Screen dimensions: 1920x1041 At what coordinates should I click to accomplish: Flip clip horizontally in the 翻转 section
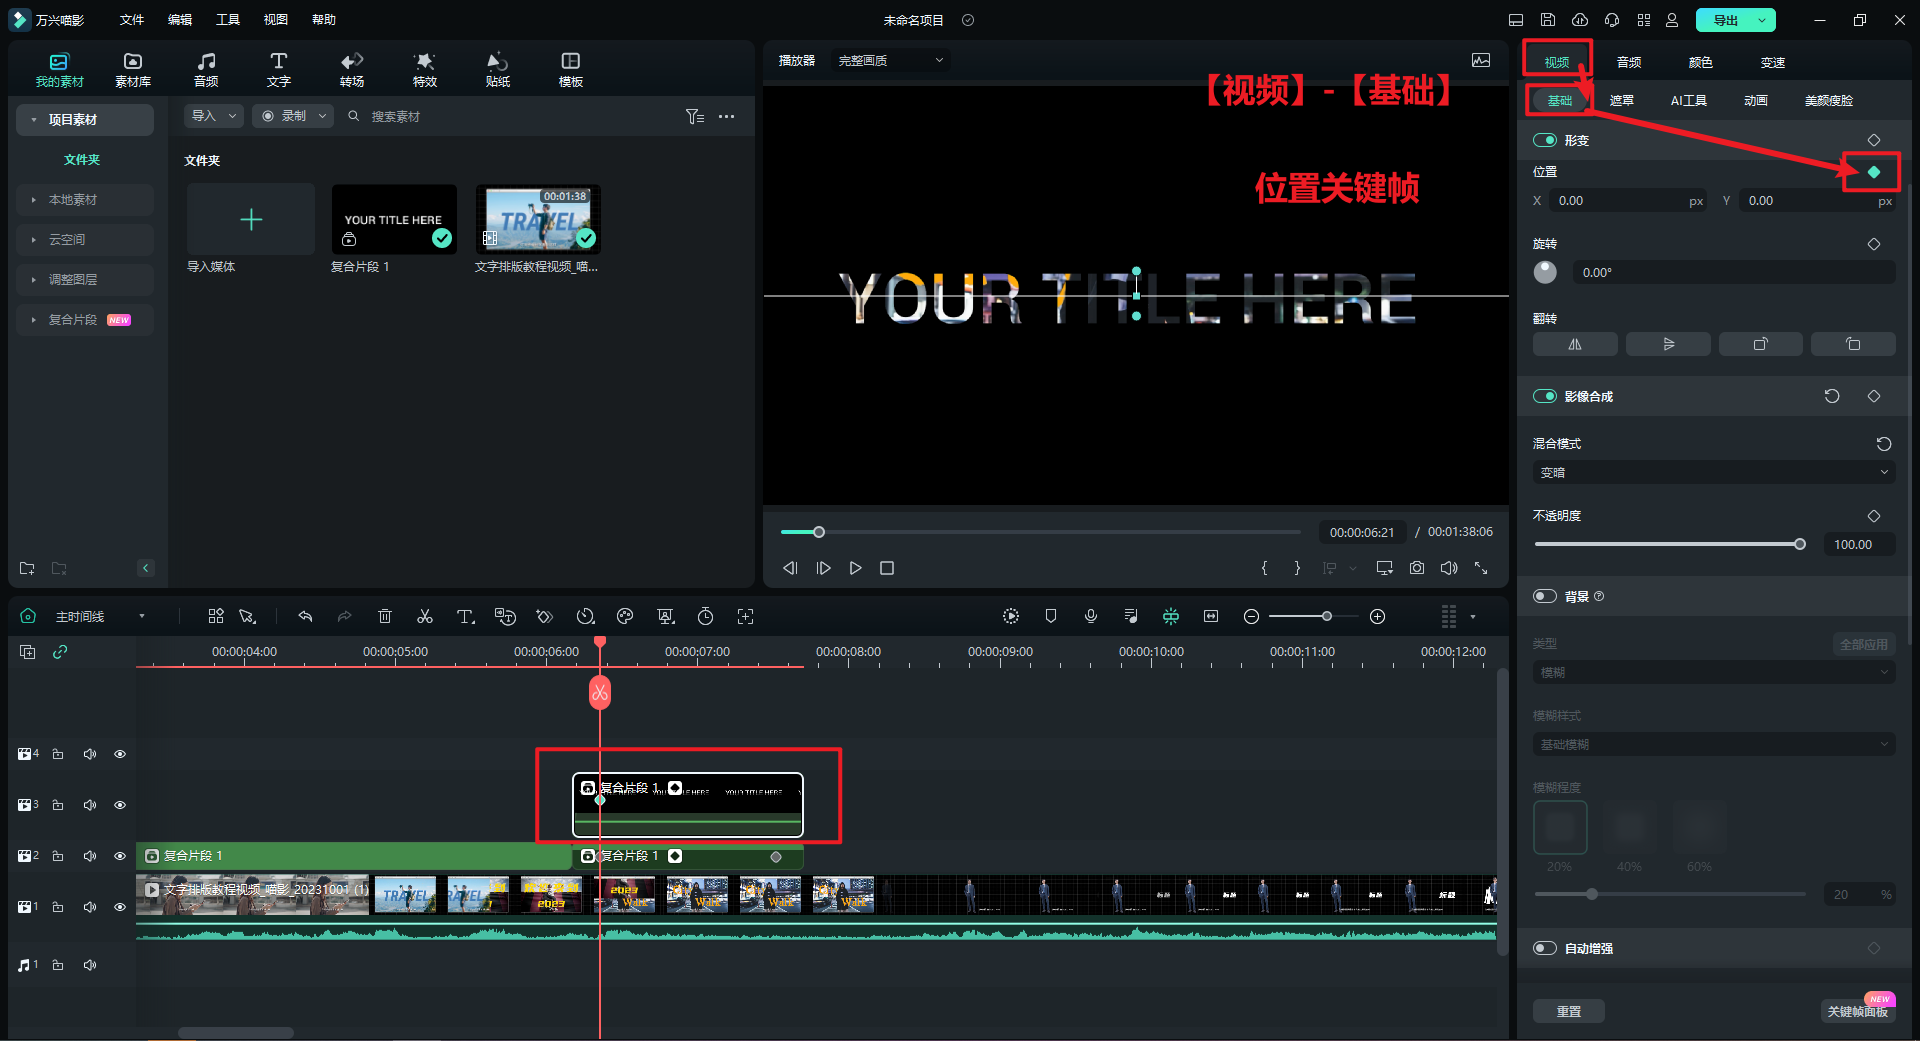[x=1575, y=344]
